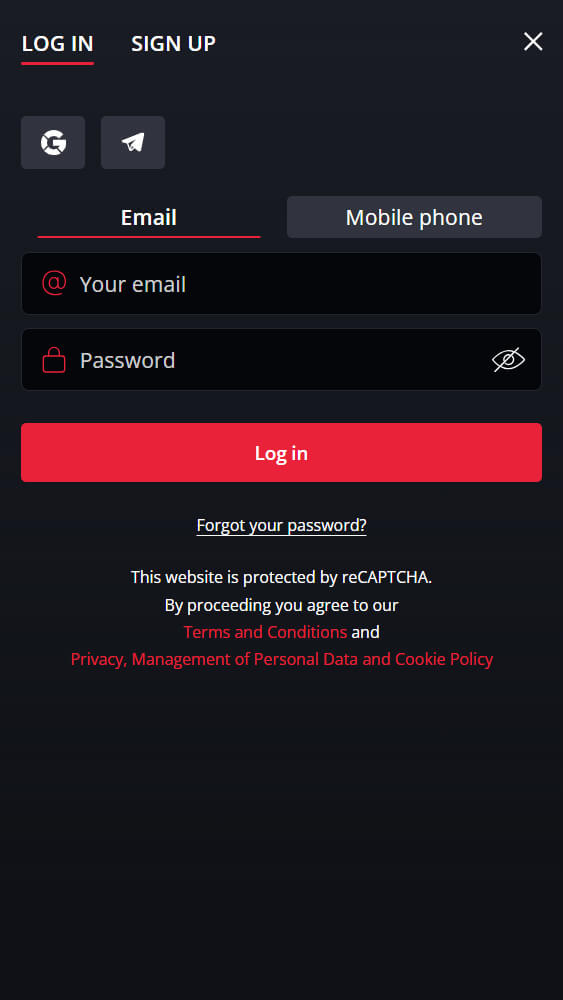Viewport: 563px width, 1000px height.
Task: Open the Forgot your password? link
Action: (281, 526)
